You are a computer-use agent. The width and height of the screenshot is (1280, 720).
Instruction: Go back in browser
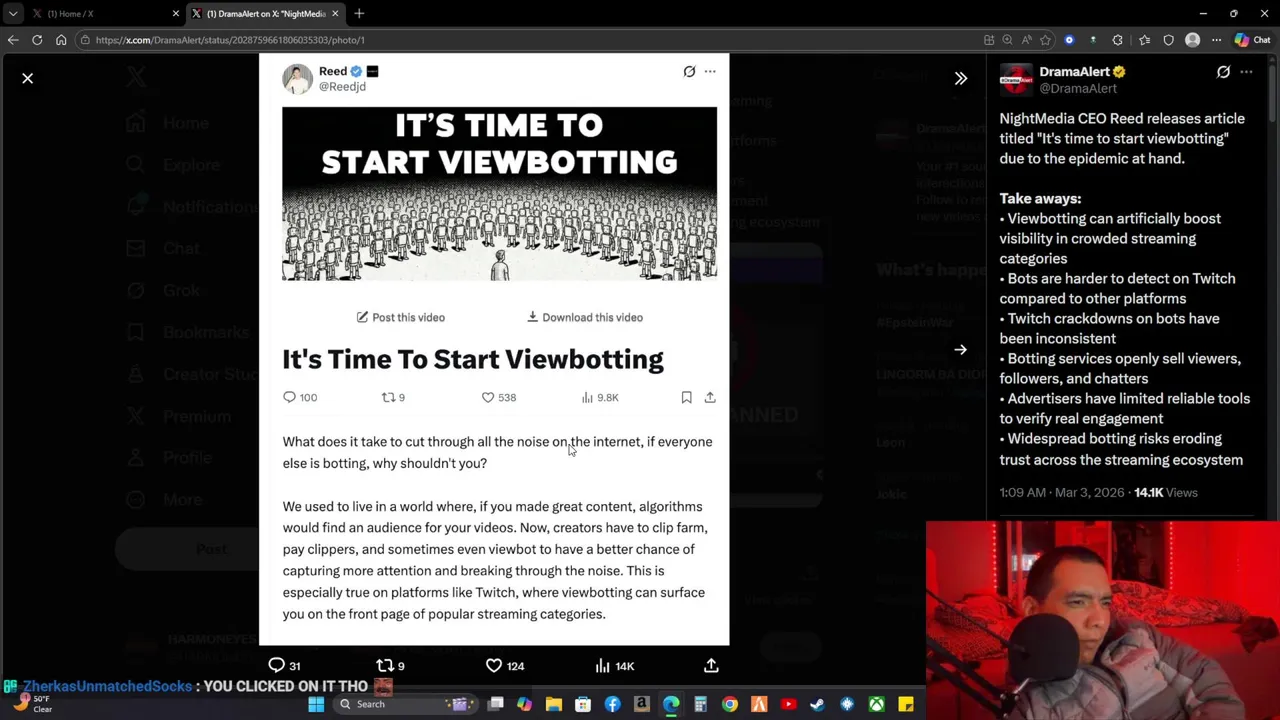click(x=13, y=40)
